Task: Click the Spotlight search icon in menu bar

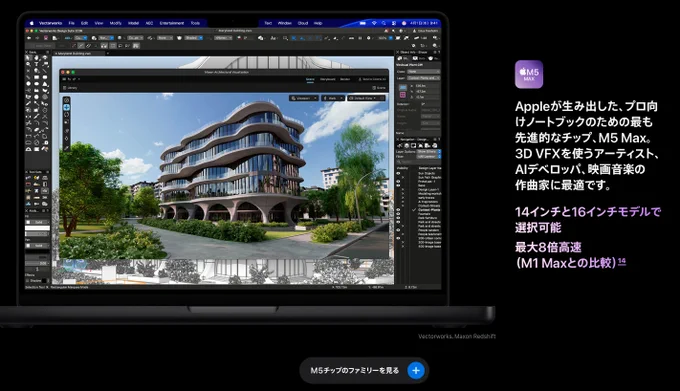Action: coord(384,23)
